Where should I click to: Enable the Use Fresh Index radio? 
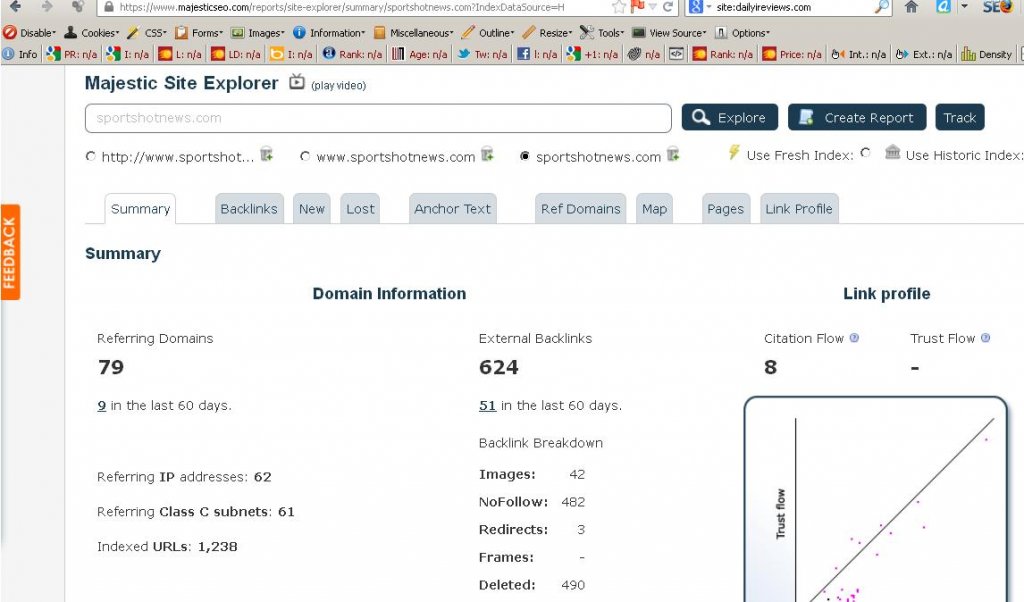pos(865,153)
